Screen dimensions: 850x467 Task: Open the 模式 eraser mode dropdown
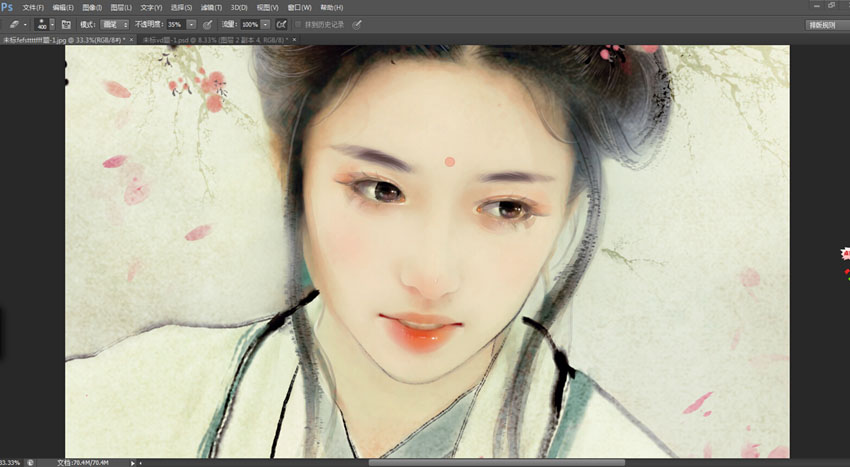point(115,23)
